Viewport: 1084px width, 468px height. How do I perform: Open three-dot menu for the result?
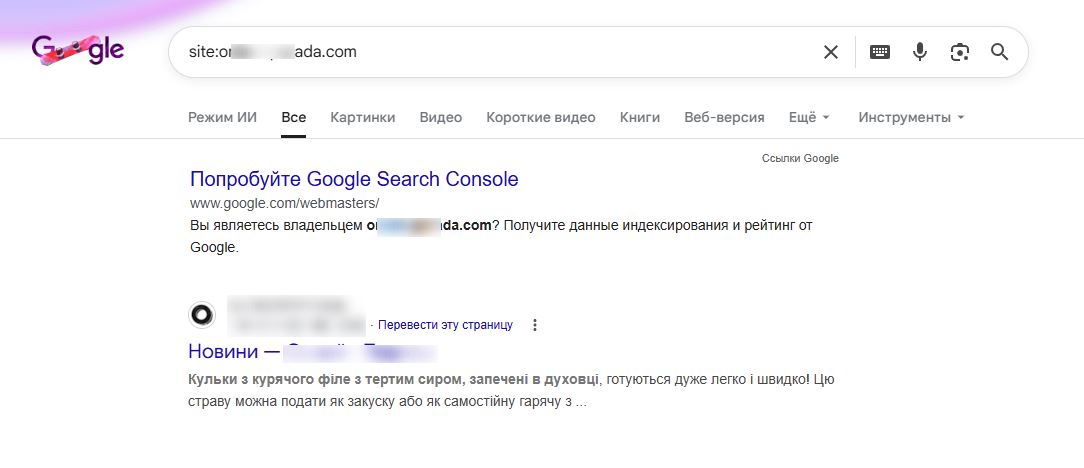pos(535,325)
